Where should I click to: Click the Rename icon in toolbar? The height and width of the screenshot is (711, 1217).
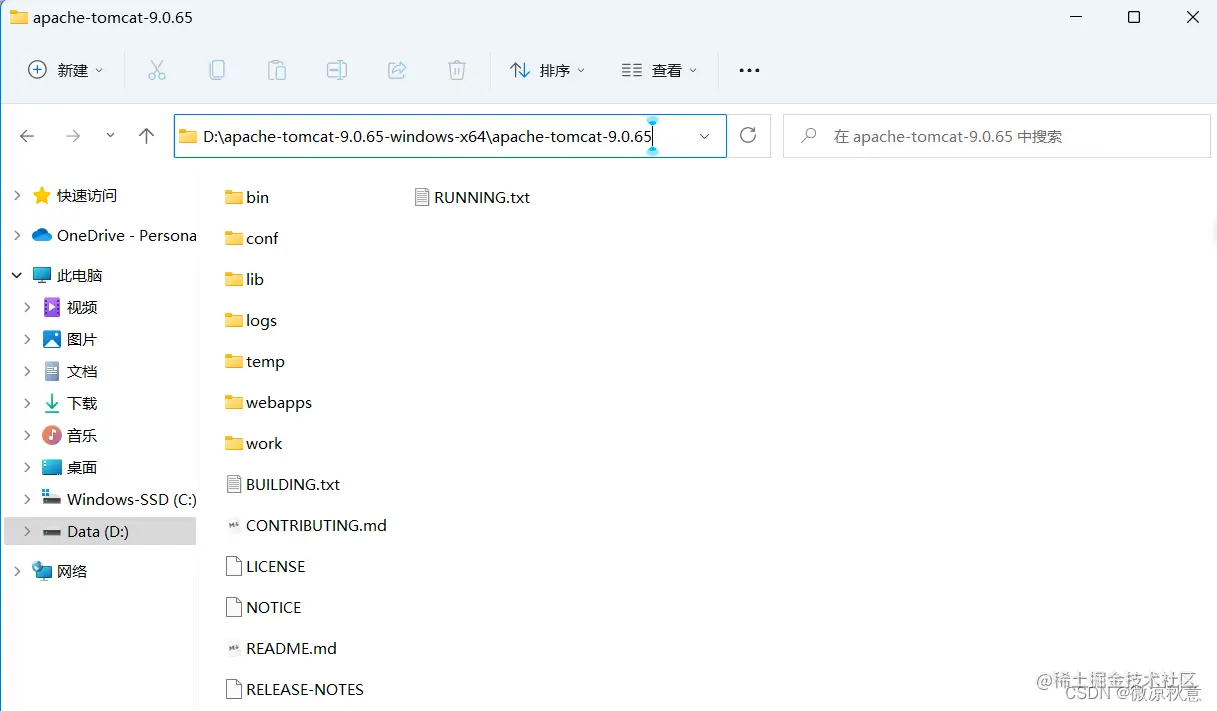pyautogui.click(x=337, y=70)
